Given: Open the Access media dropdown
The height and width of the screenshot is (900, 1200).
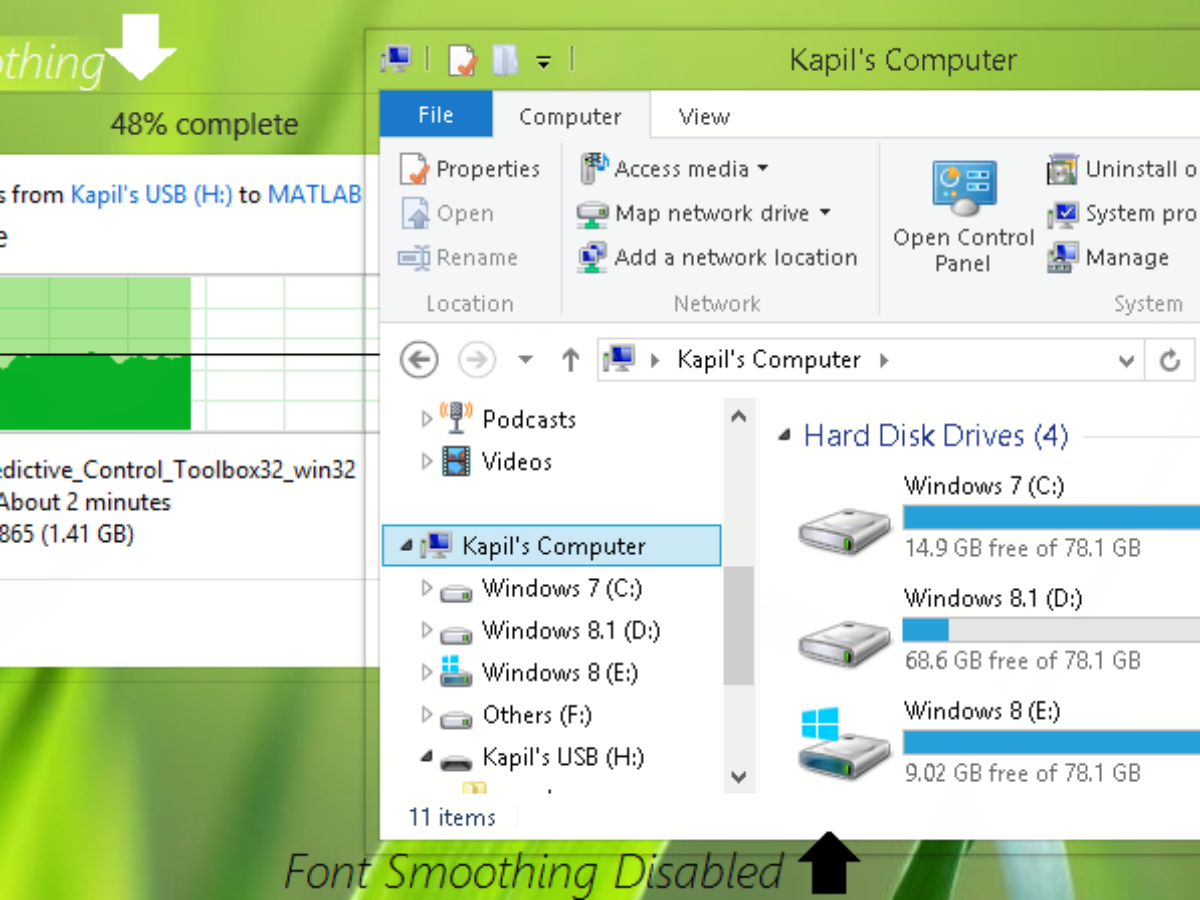Looking at the screenshot, I should tap(675, 169).
